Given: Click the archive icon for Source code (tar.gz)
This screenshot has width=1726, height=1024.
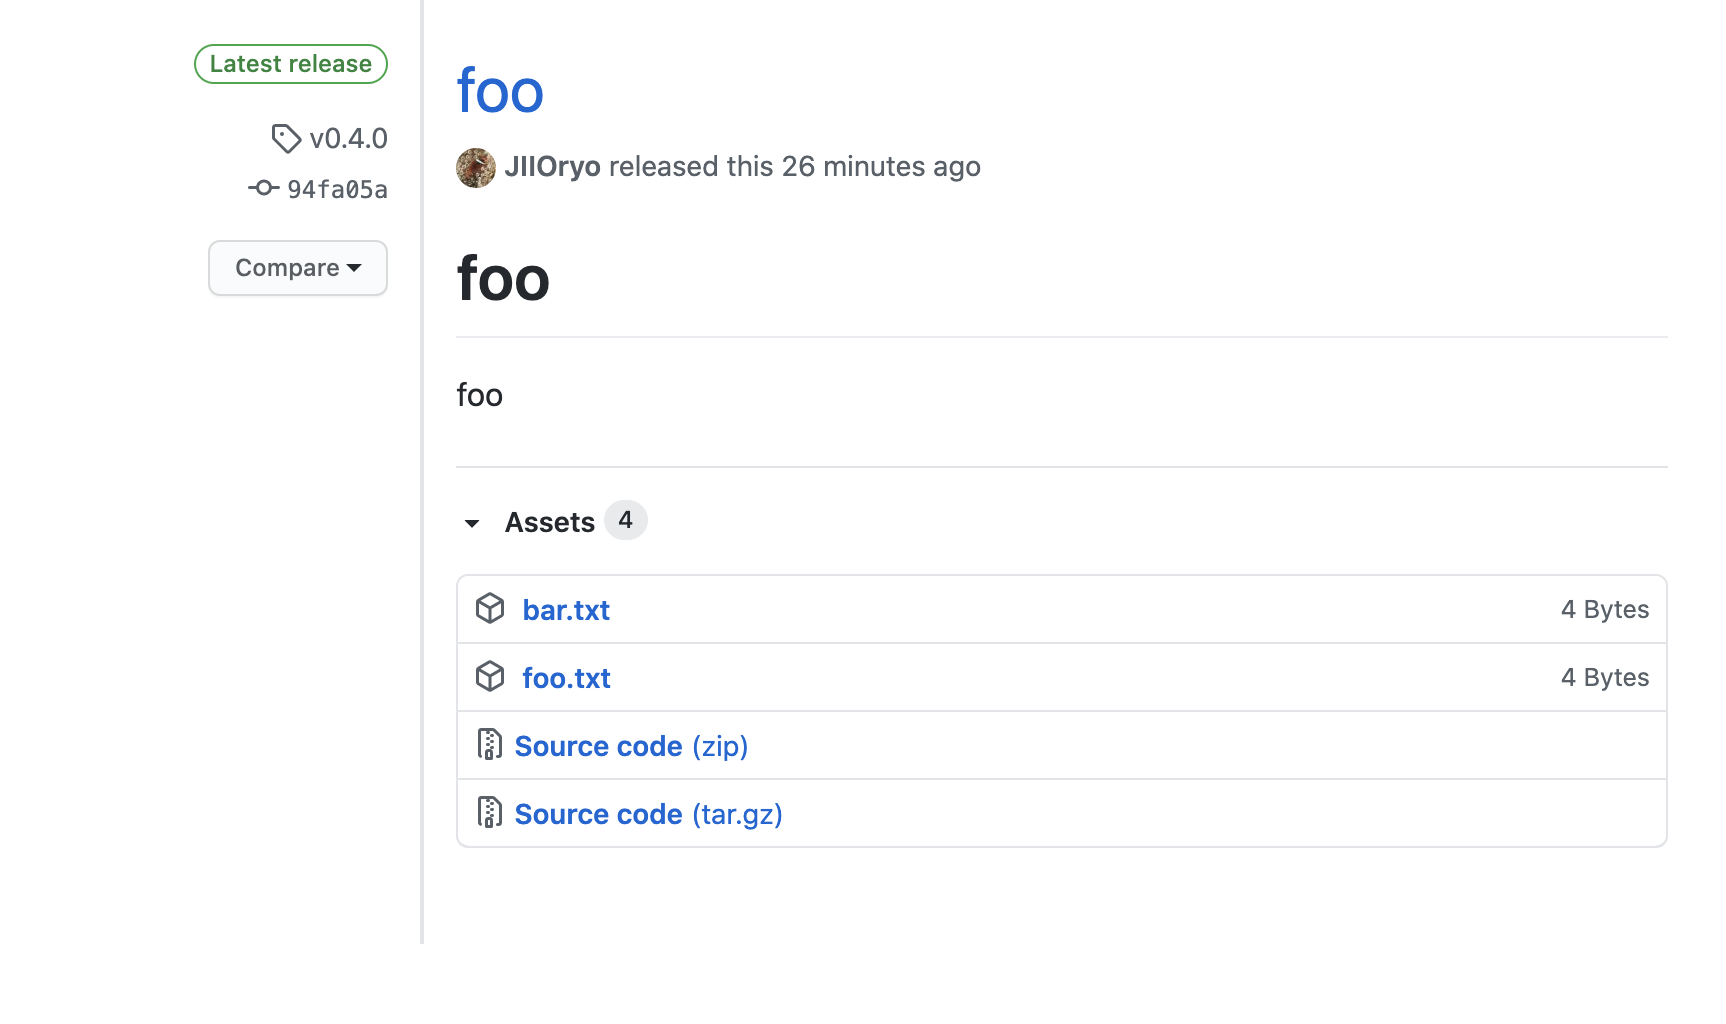Looking at the screenshot, I should point(489,812).
